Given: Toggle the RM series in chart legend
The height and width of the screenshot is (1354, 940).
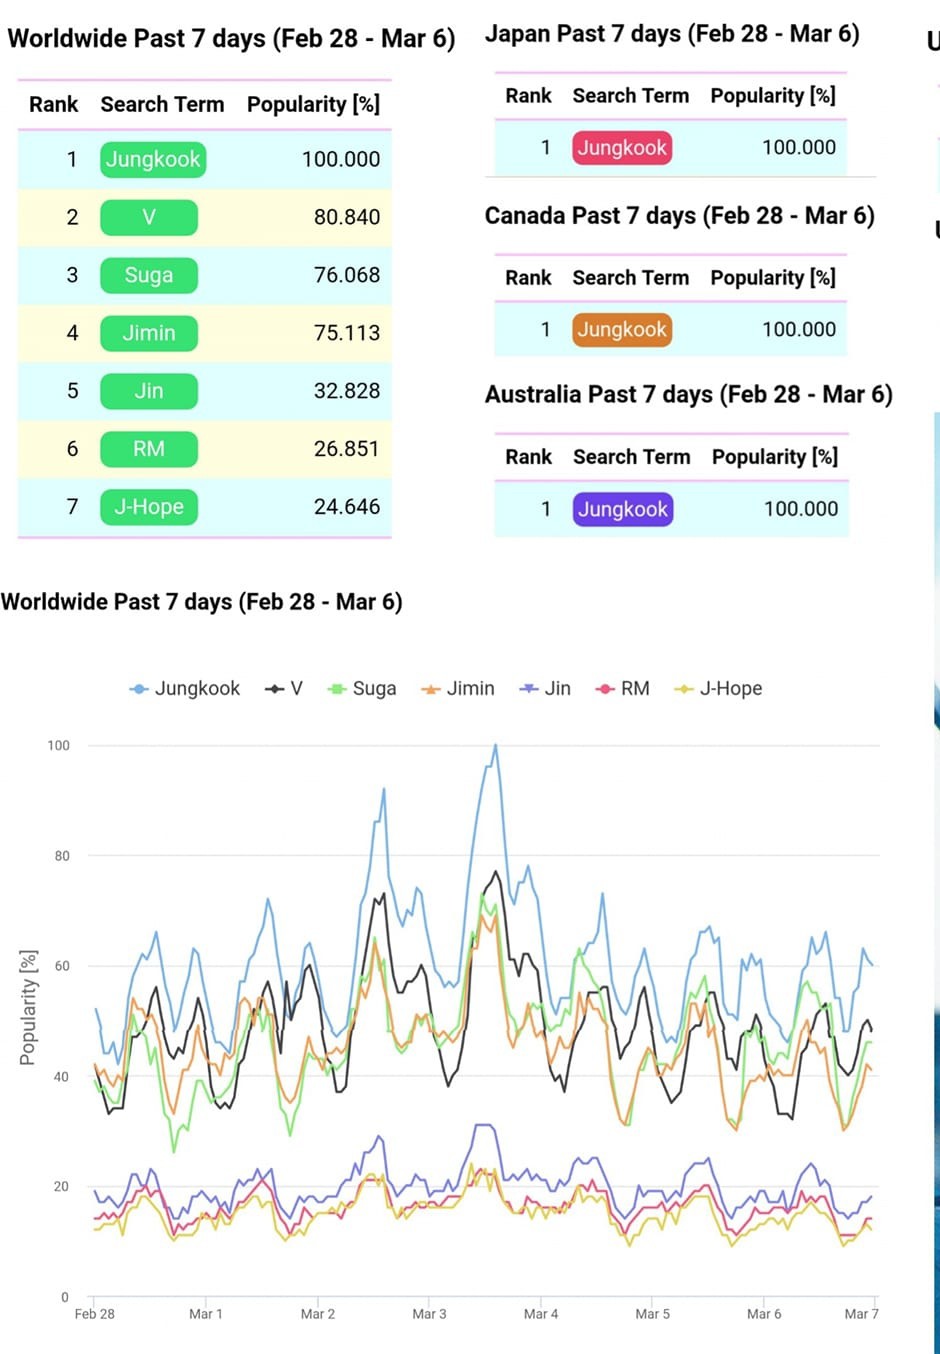Looking at the screenshot, I should pos(623,688).
